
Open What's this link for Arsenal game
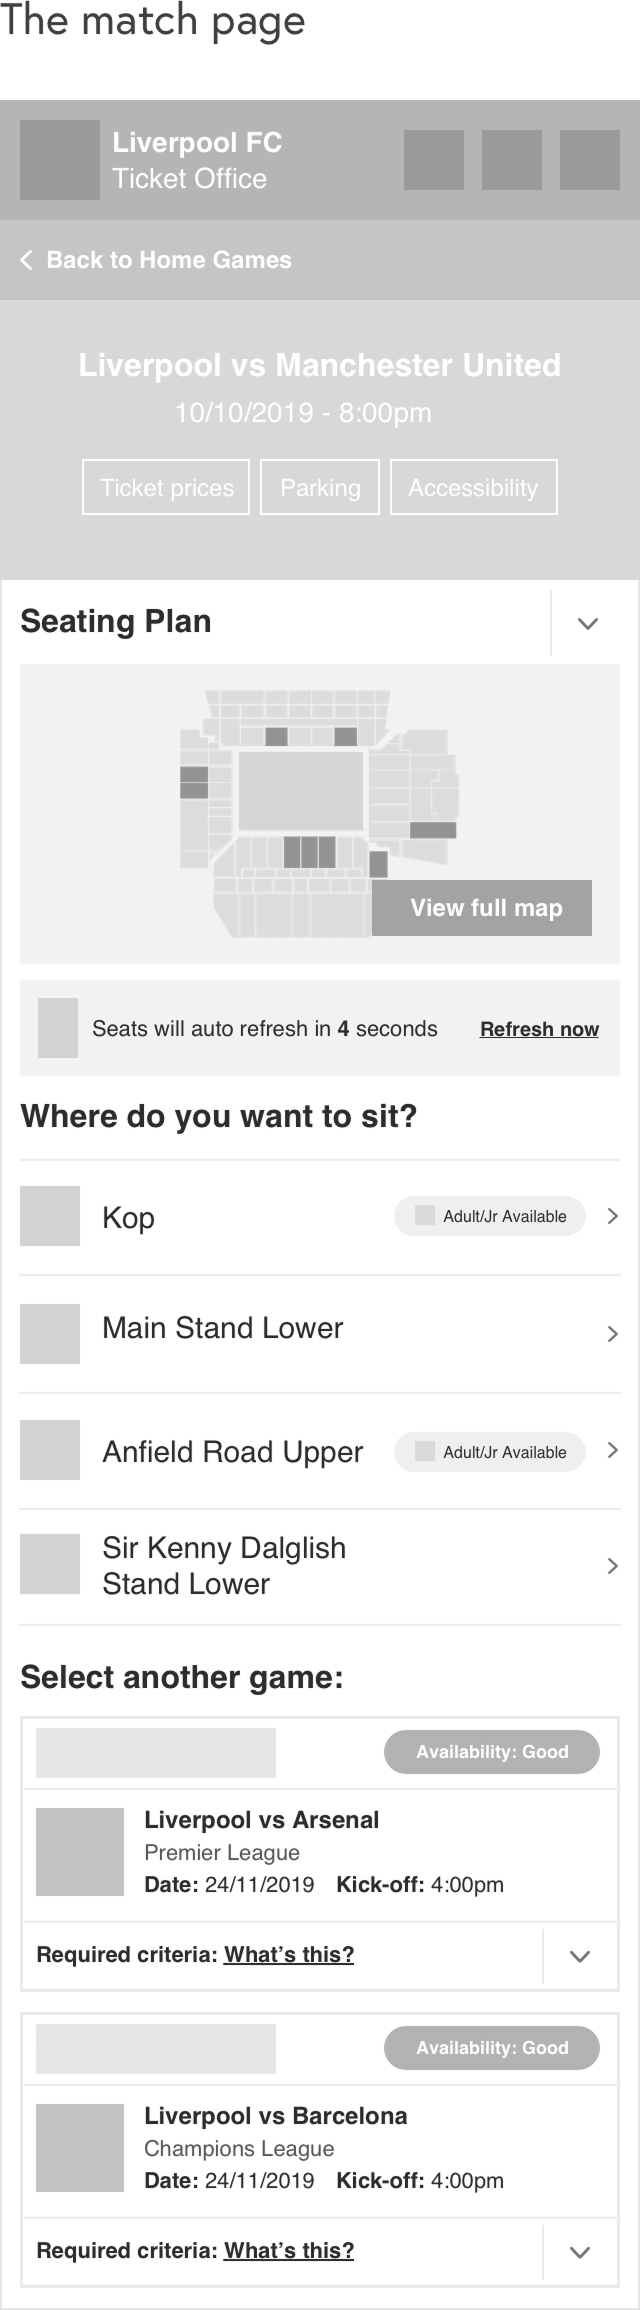click(x=289, y=1954)
